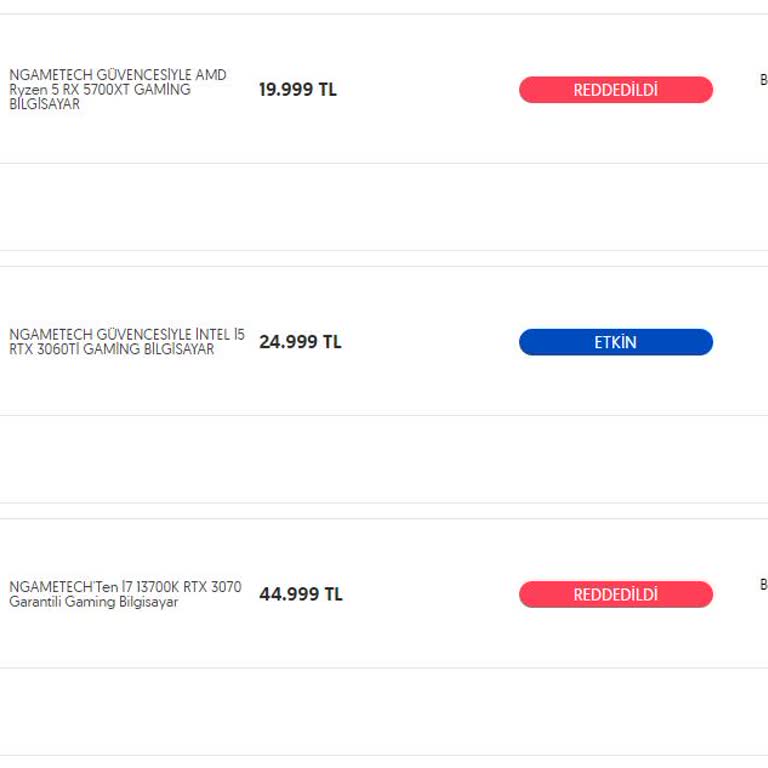Click blank space above the İ7 13700K listing title
Image resolution: width=768 pixels, height=768 pixels.
pyautogui.click(x=120, y=548)
